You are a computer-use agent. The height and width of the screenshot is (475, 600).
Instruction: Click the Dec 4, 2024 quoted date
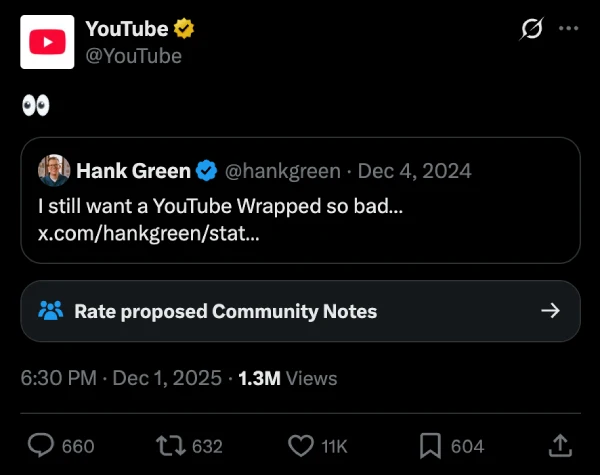tap(414, 171)
